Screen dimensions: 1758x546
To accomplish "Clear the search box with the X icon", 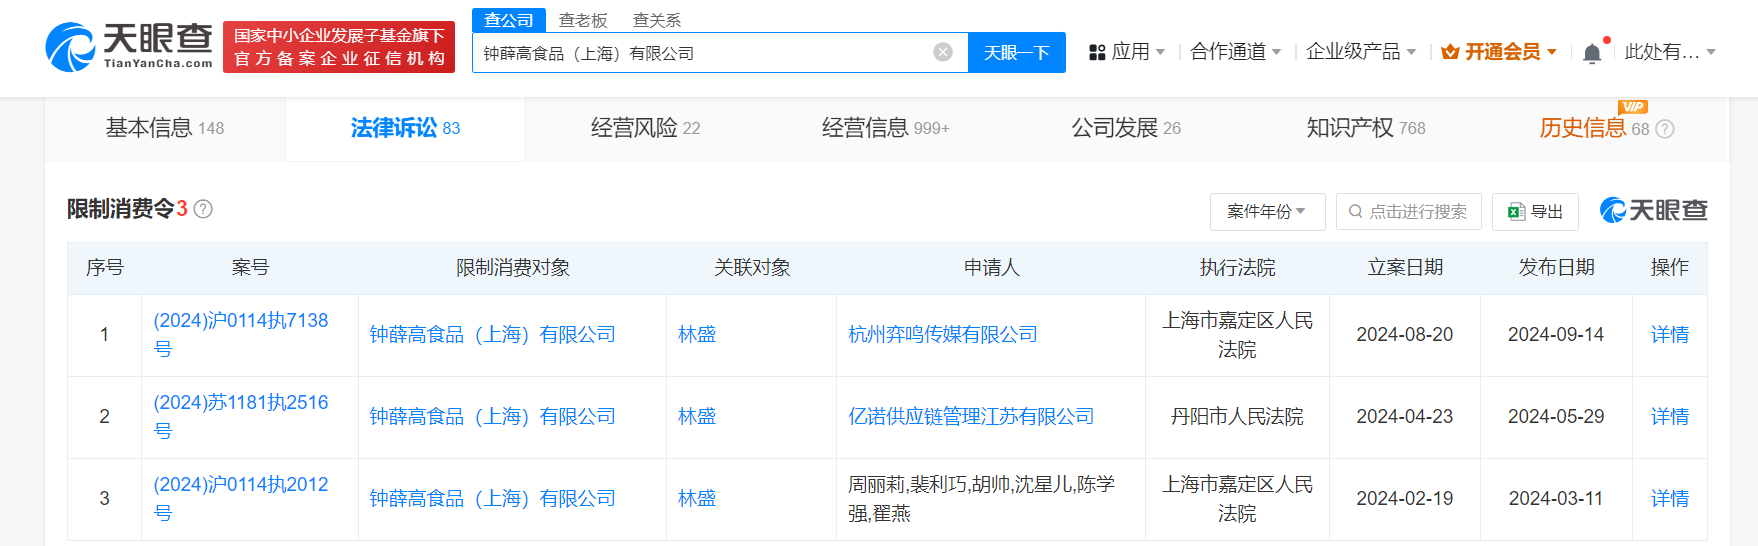I will pyautogui.click(x=943, y=52).
